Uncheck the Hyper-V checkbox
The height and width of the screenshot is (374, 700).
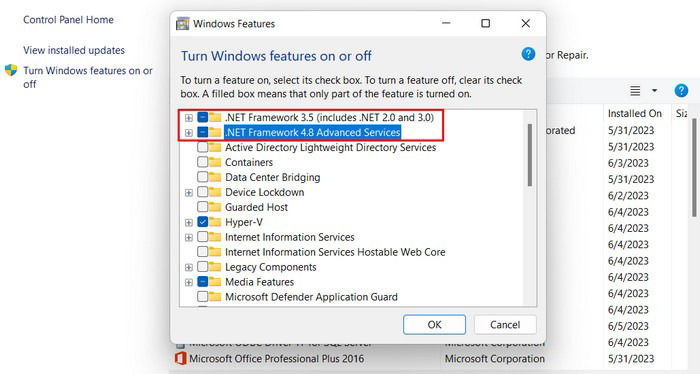tap(203, 222)
